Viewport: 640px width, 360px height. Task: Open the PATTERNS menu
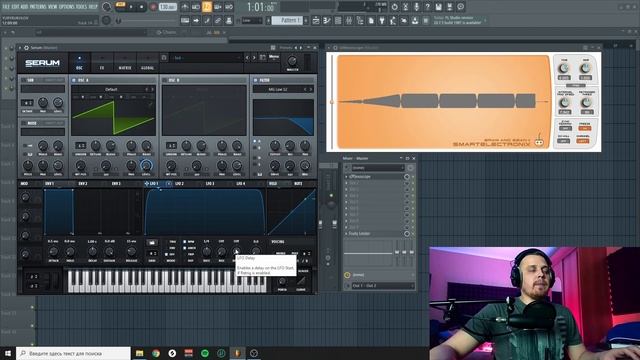coord(38,7)
